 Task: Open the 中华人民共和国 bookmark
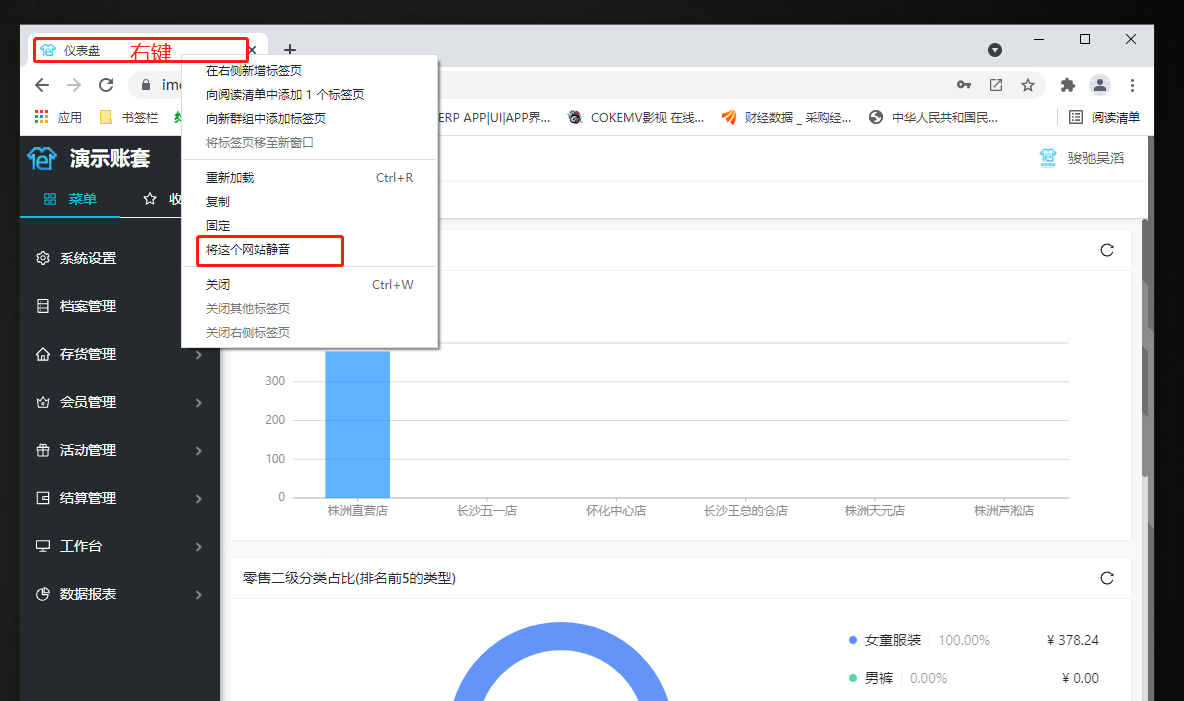click(933, 117)
